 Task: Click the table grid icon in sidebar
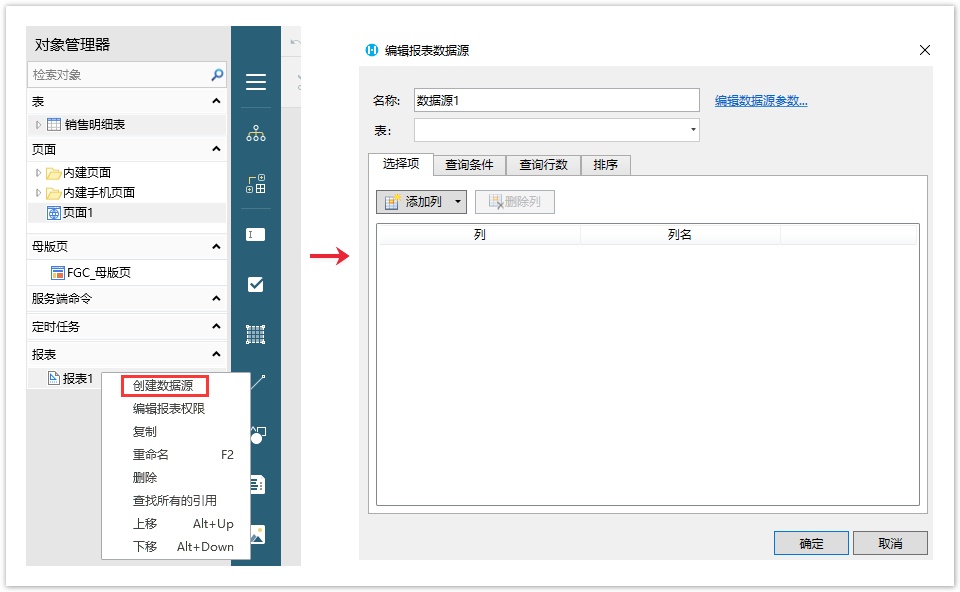(x=256, y=334)
